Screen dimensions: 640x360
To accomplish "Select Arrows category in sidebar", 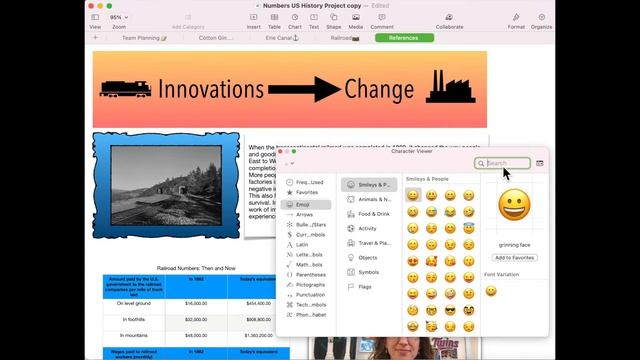I will point(305,215).
